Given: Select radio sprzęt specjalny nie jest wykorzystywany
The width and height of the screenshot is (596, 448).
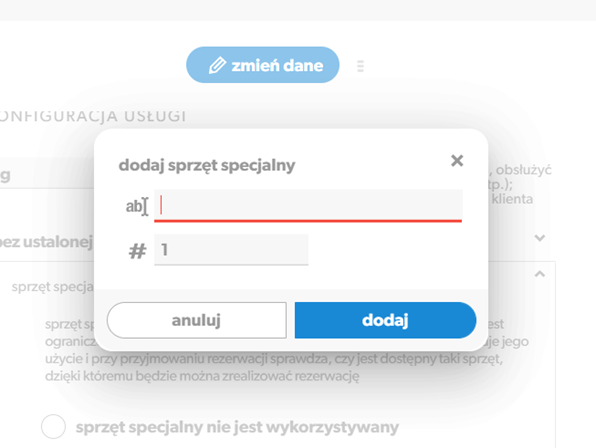Looking at the screenshot, I should click(x=53, y=426).
